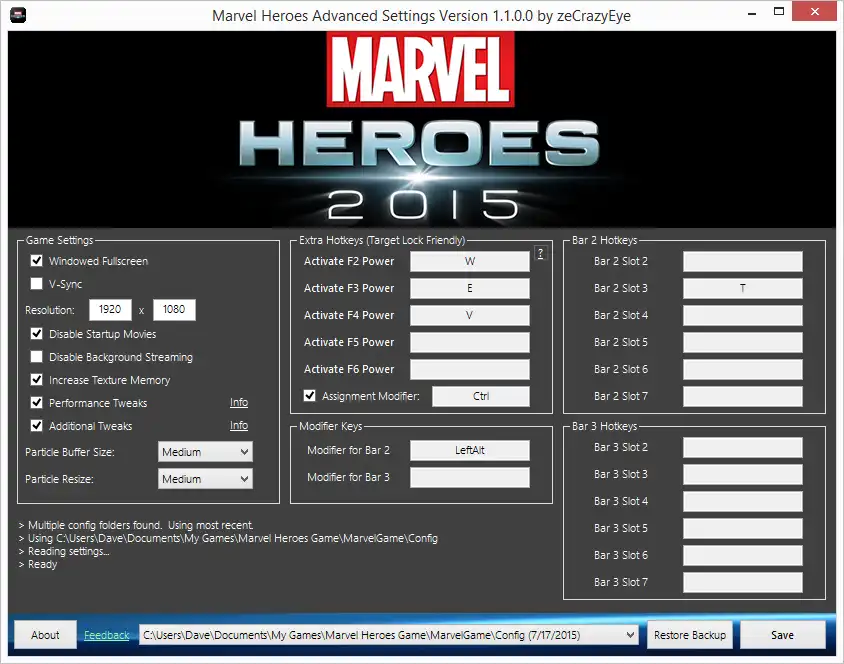Enable V-Sync checkbox
The image size is (844, 664).
coord(37,284)
